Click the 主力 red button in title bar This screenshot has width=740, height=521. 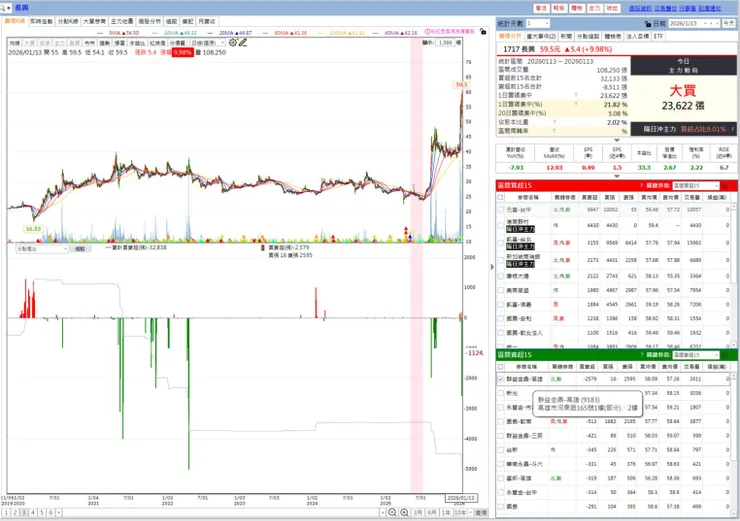(x=594, y=8)
